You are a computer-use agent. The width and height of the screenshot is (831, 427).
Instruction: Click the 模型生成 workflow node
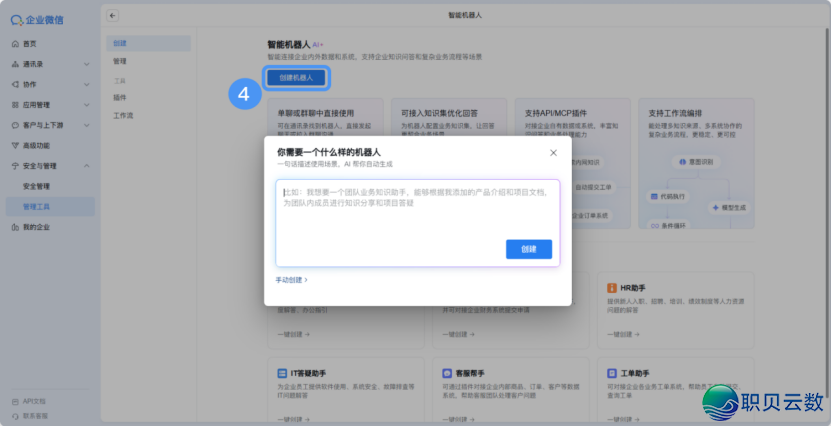click(729, 208)
